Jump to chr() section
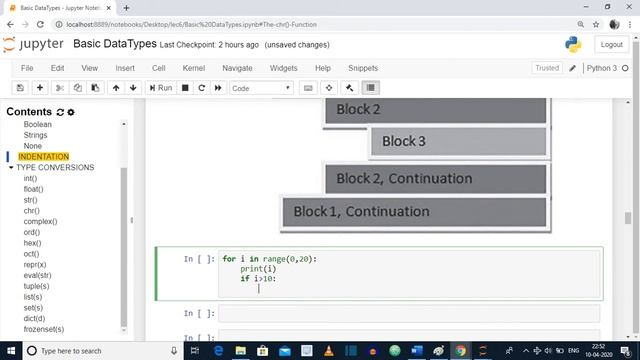This screenshot has height=360, width=640. pos(31,211)
